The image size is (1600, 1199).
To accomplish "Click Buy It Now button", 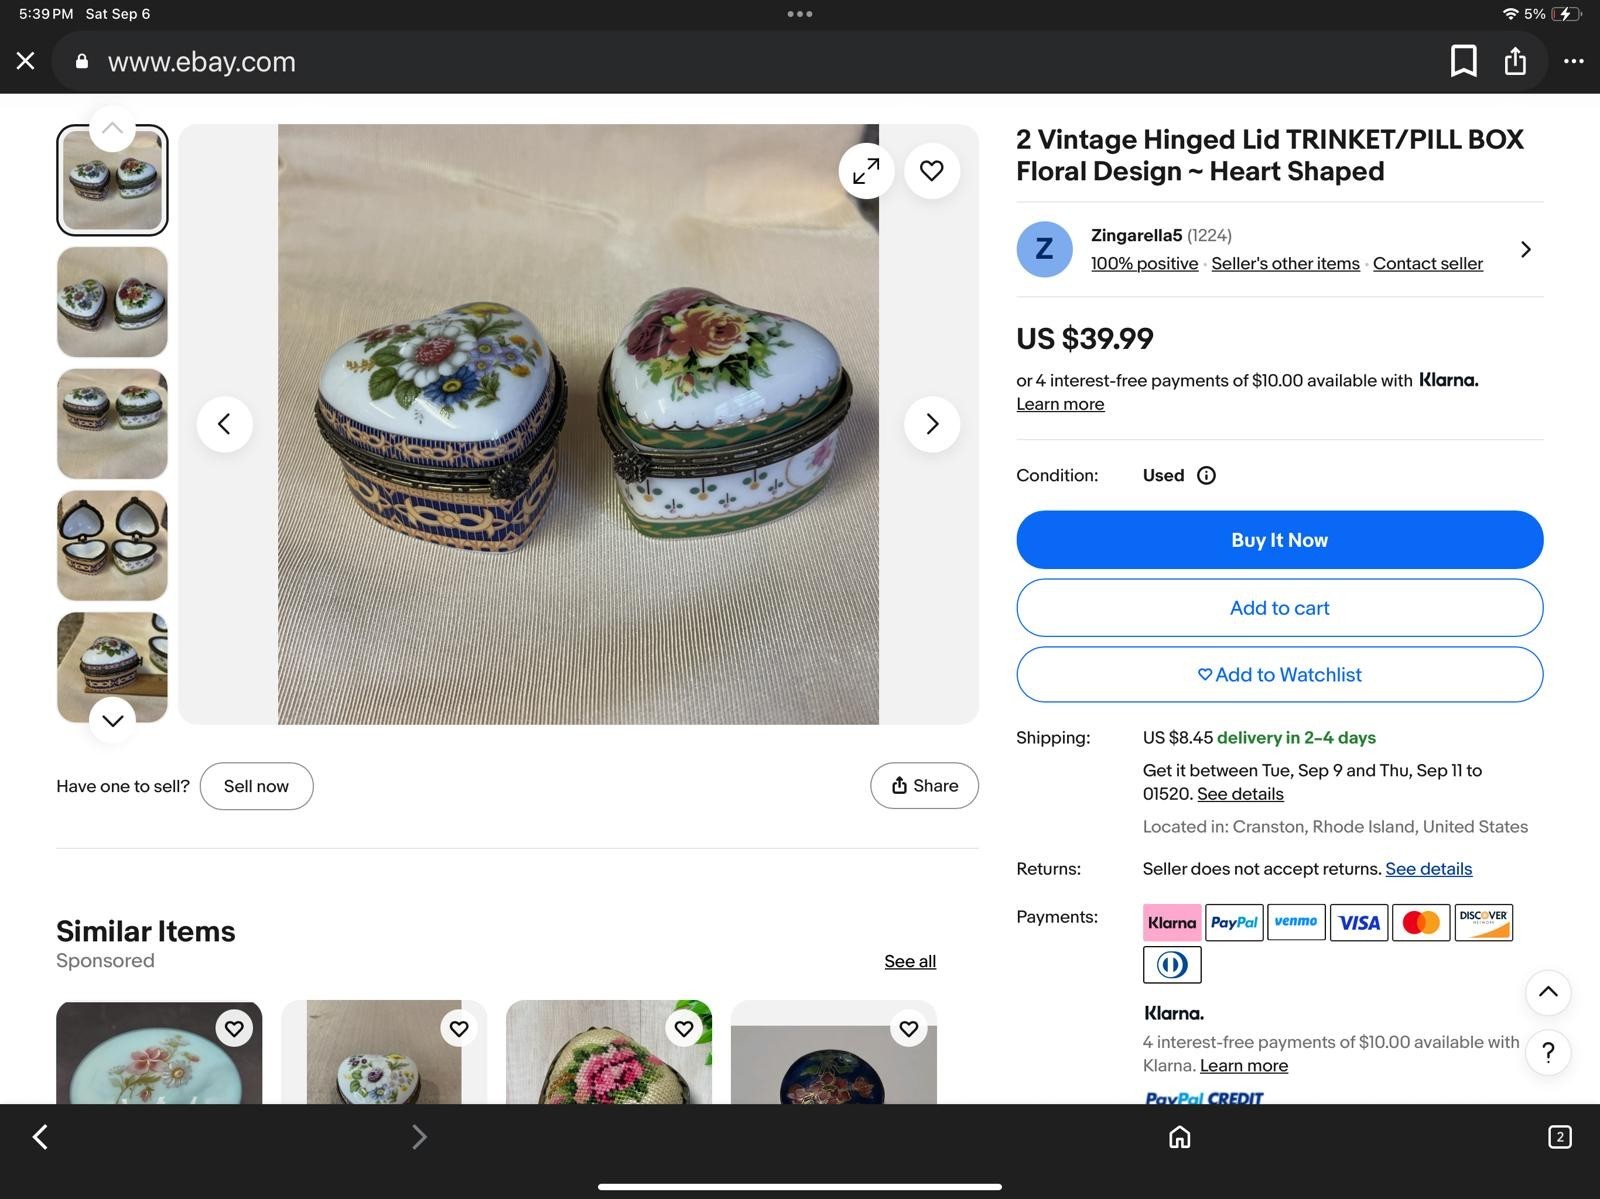I will click(1280, 540).
